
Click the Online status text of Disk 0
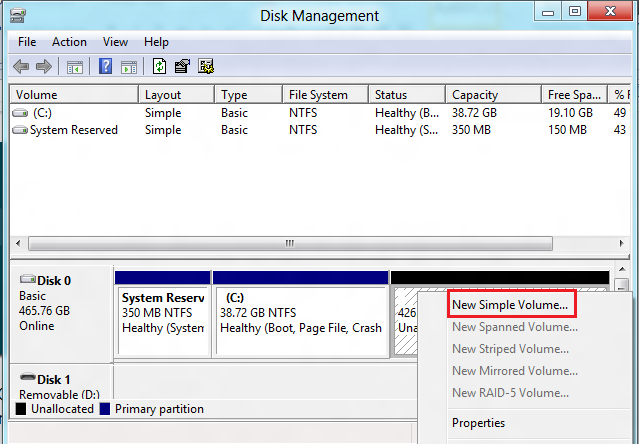[36, 326]
